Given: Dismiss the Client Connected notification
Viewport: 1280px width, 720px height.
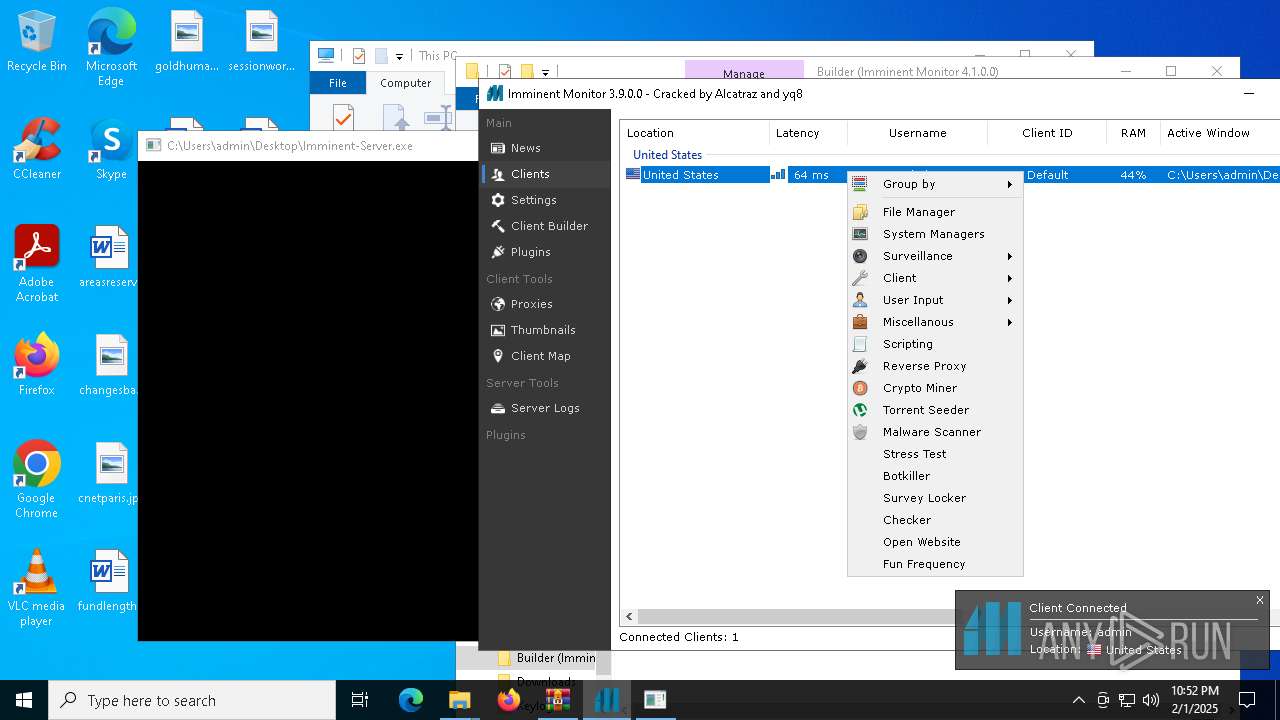Looking at the screenshot, I should pos(1260,600).
